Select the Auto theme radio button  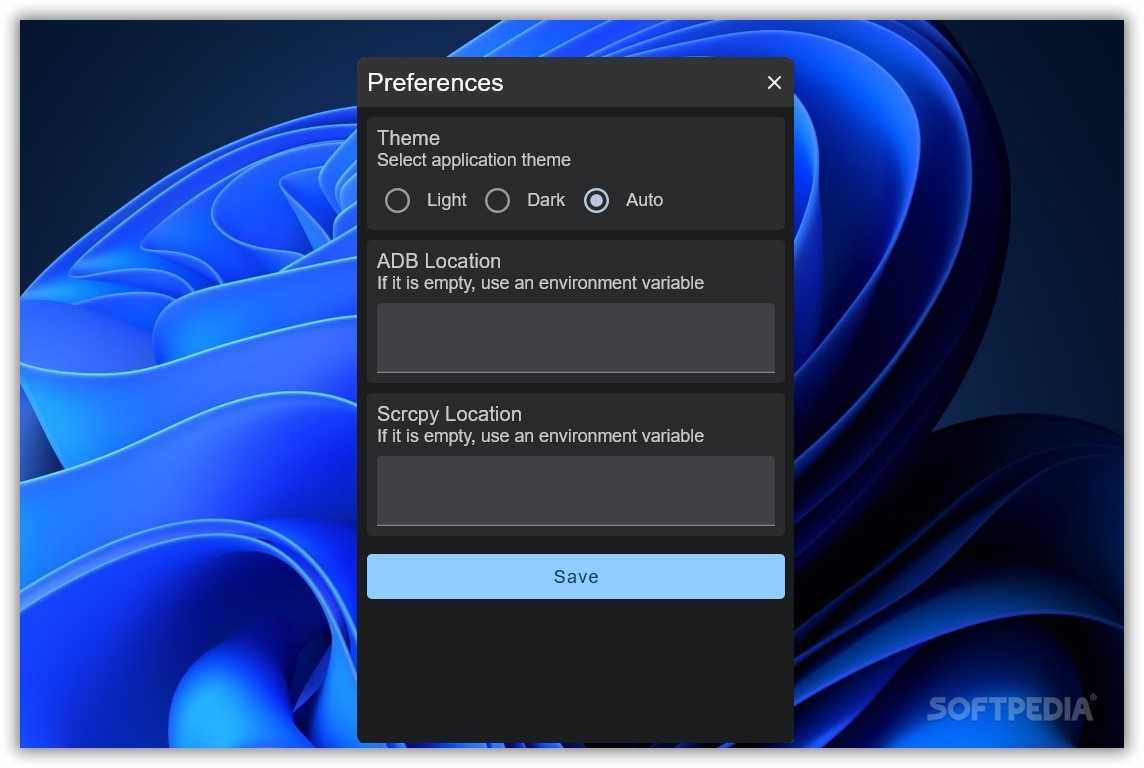[597, 200]
